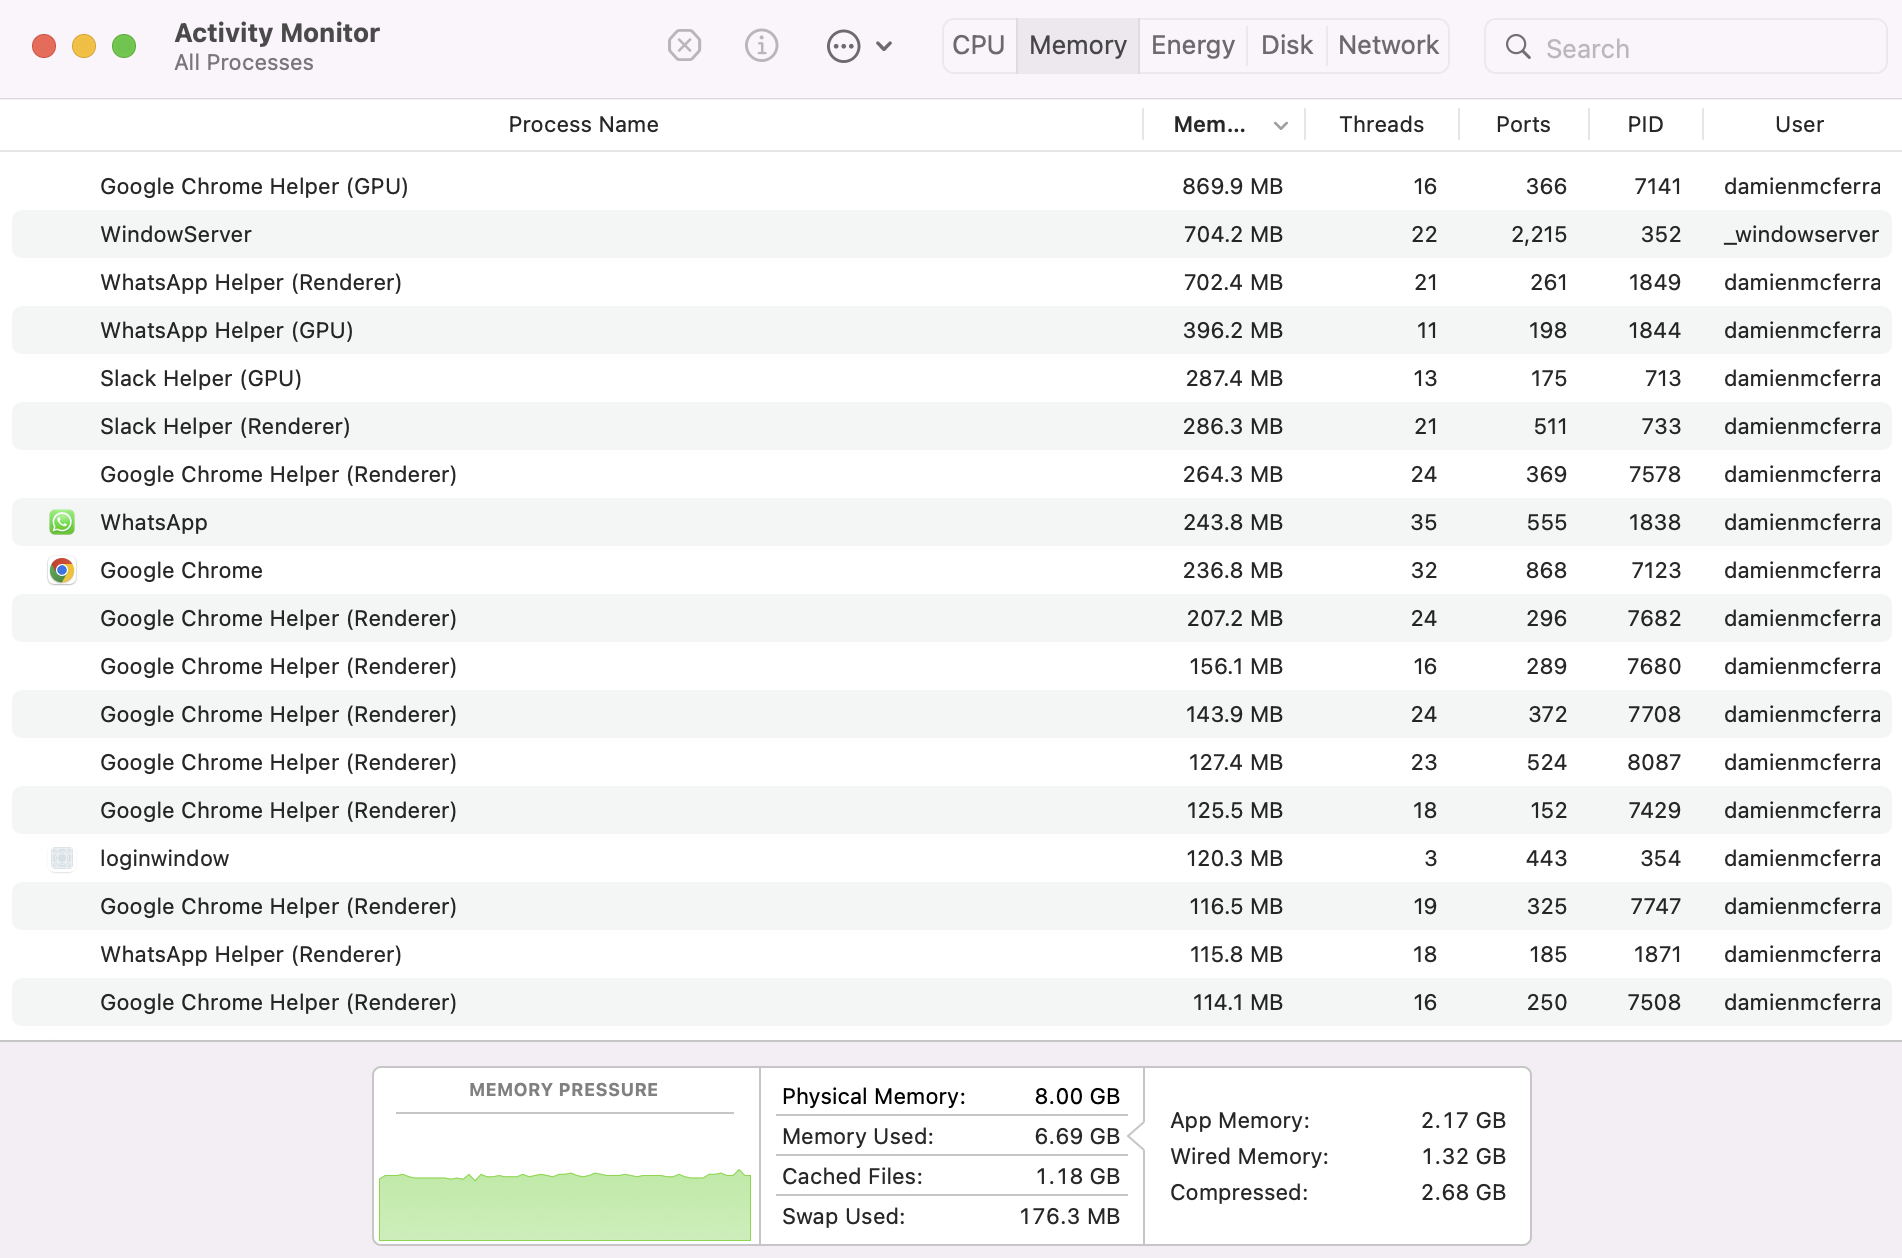Click the Mem... column header label
This screenshot has height=1258, width=1902.
coord(1209,125)
